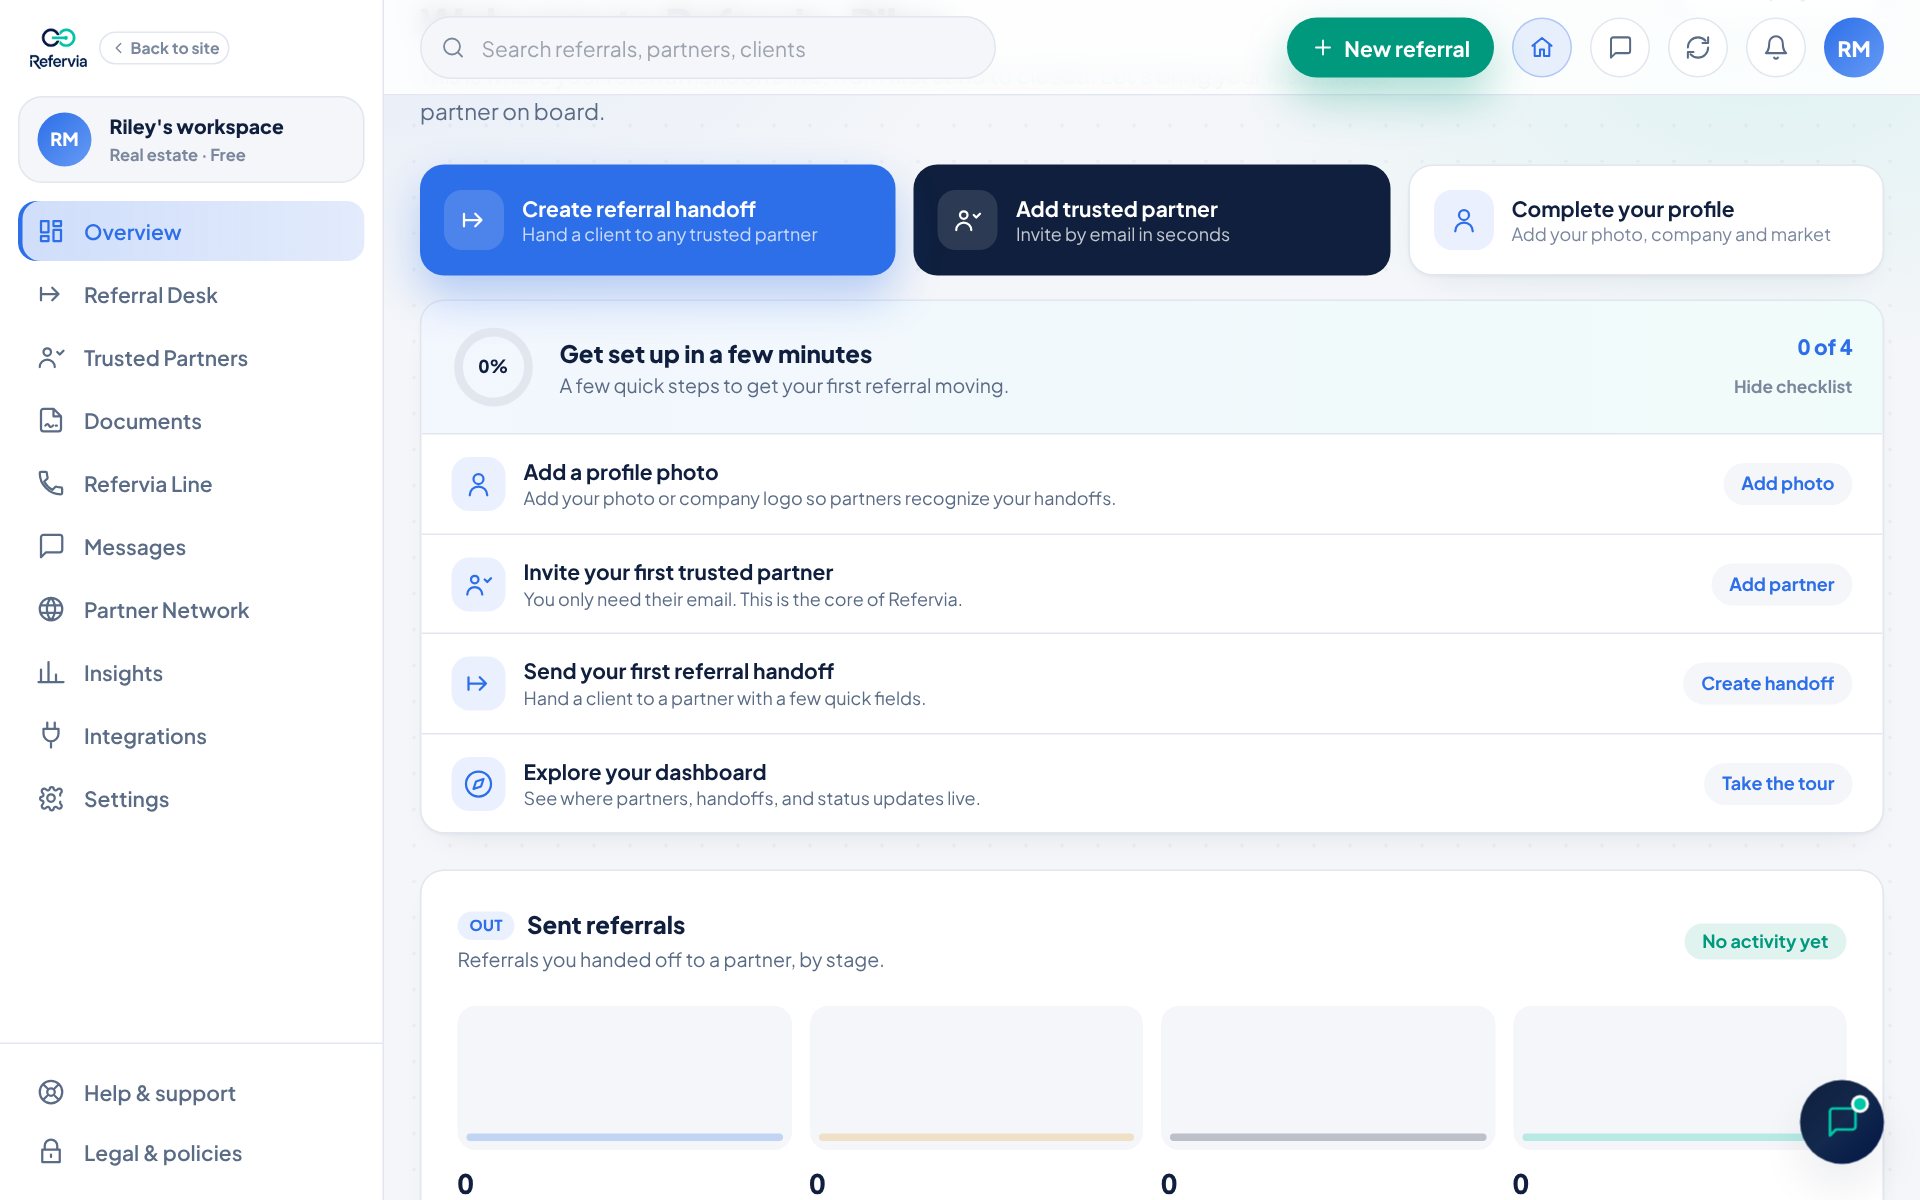
Task: Click the Send first referral handoff row icon
Action: point(478,684)
